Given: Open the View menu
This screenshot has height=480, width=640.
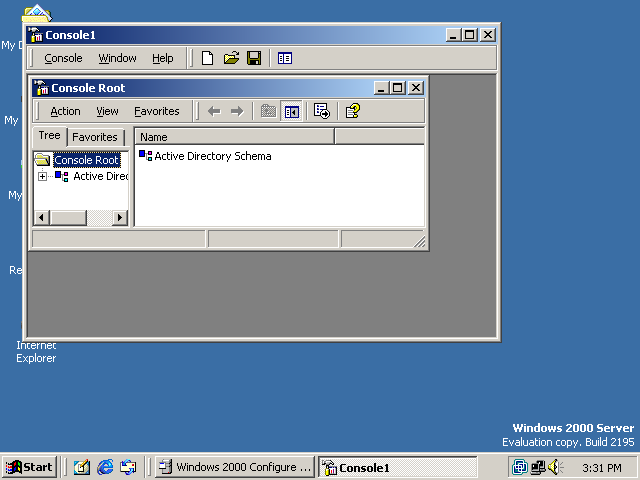Looking at the screenshot, I should click(x=107, y=111).
